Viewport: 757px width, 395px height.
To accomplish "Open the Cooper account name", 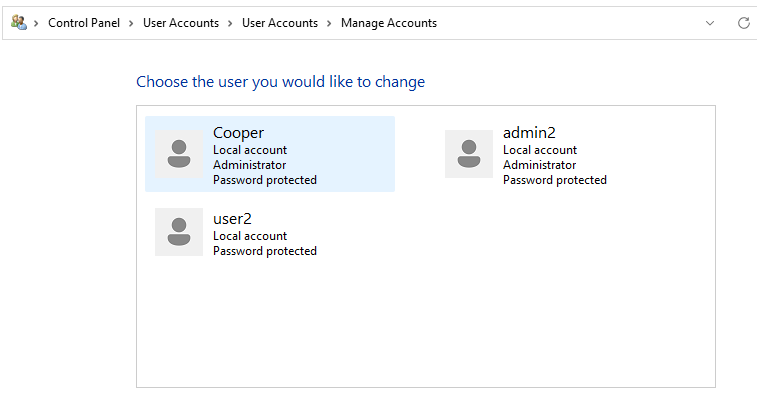I will [238, 133].
